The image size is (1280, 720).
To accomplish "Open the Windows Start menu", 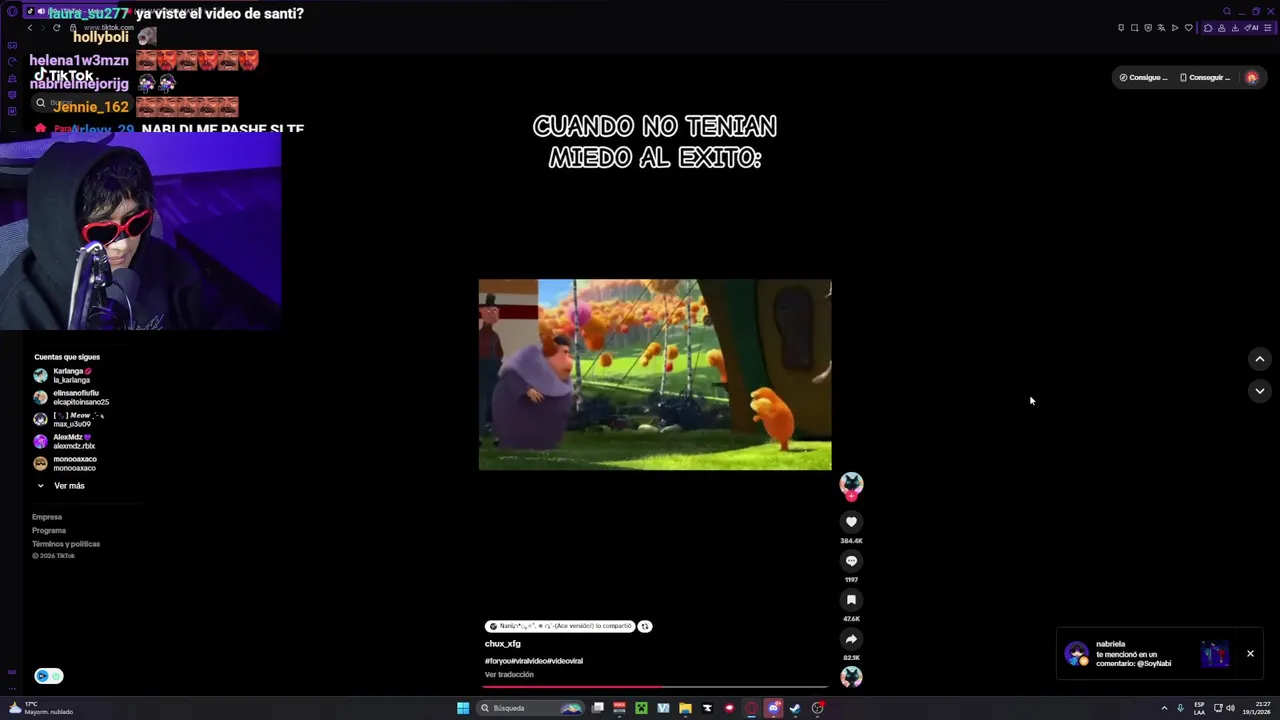I will (463, 708).
